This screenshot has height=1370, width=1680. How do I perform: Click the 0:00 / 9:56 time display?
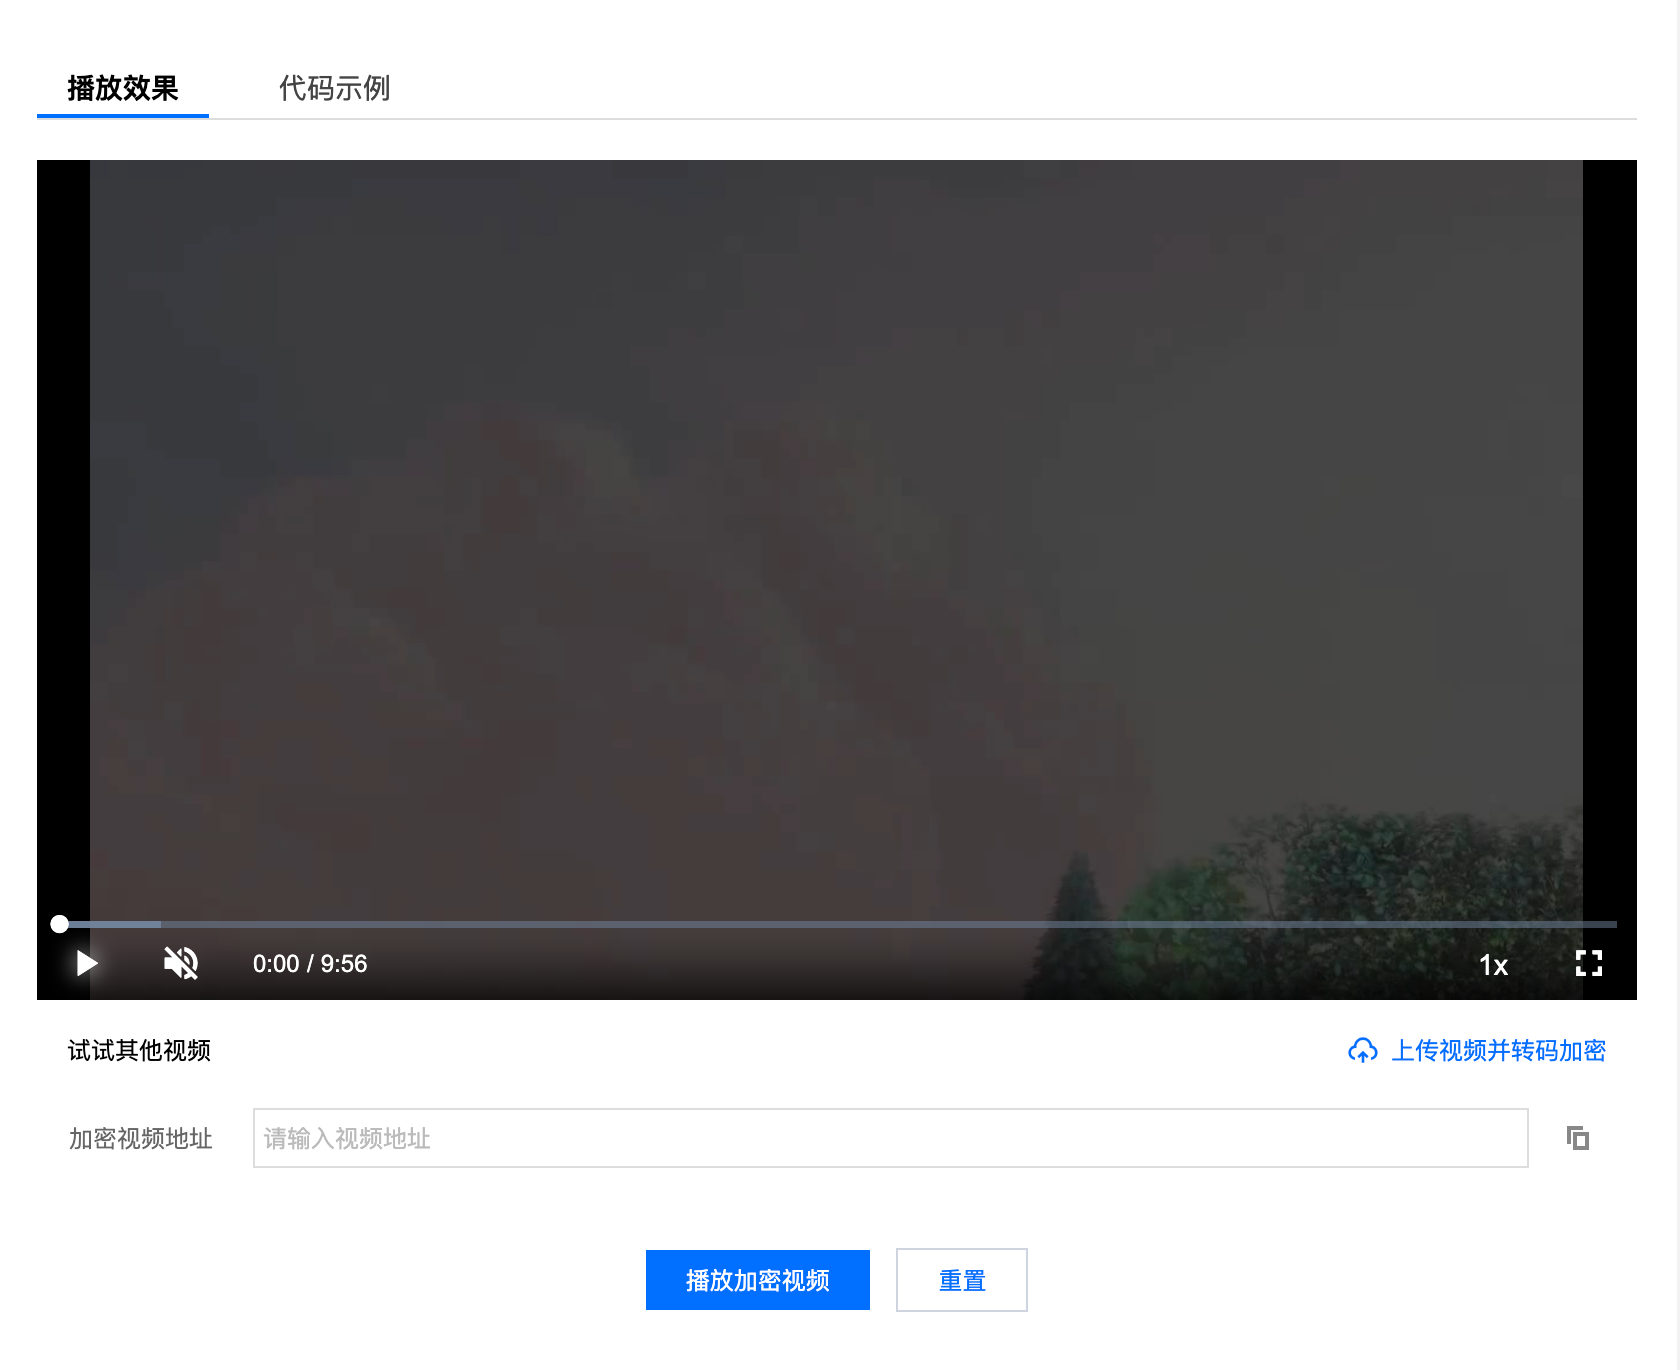[x=310, y=964]
